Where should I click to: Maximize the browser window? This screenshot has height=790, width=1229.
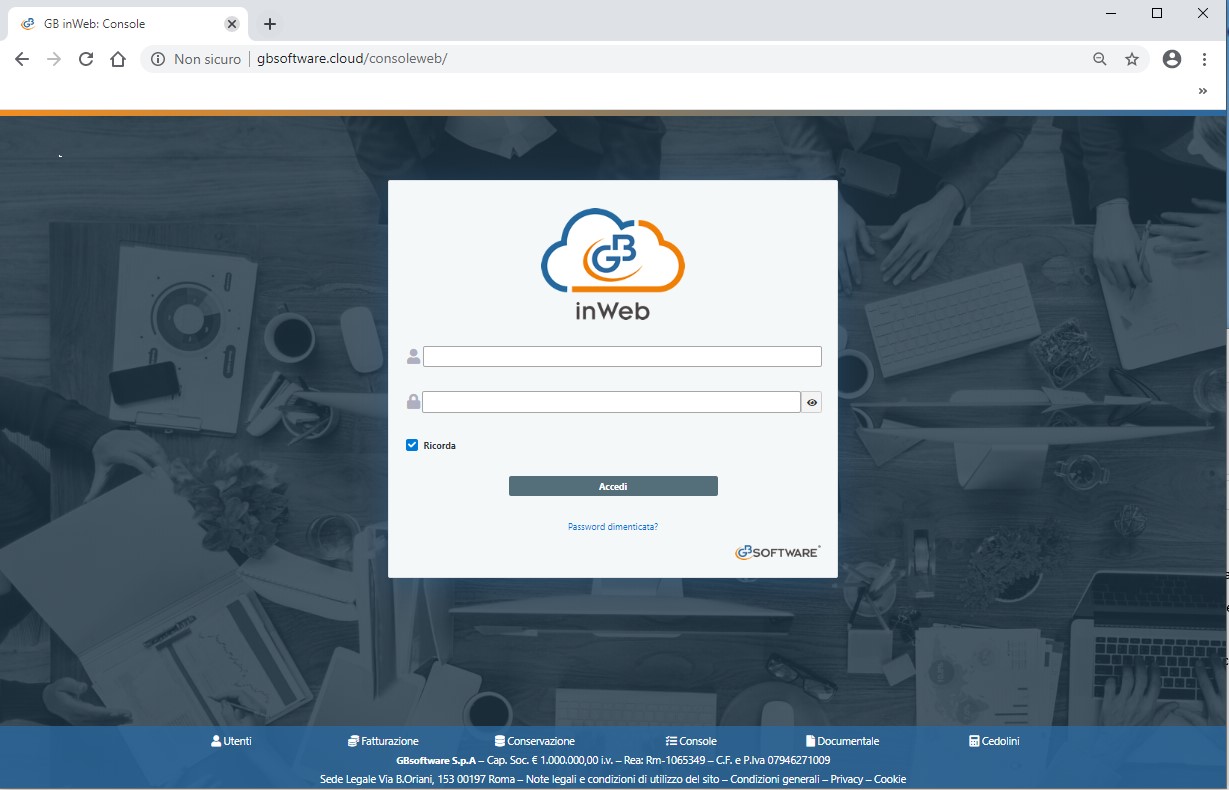(x=1157, y=13)
